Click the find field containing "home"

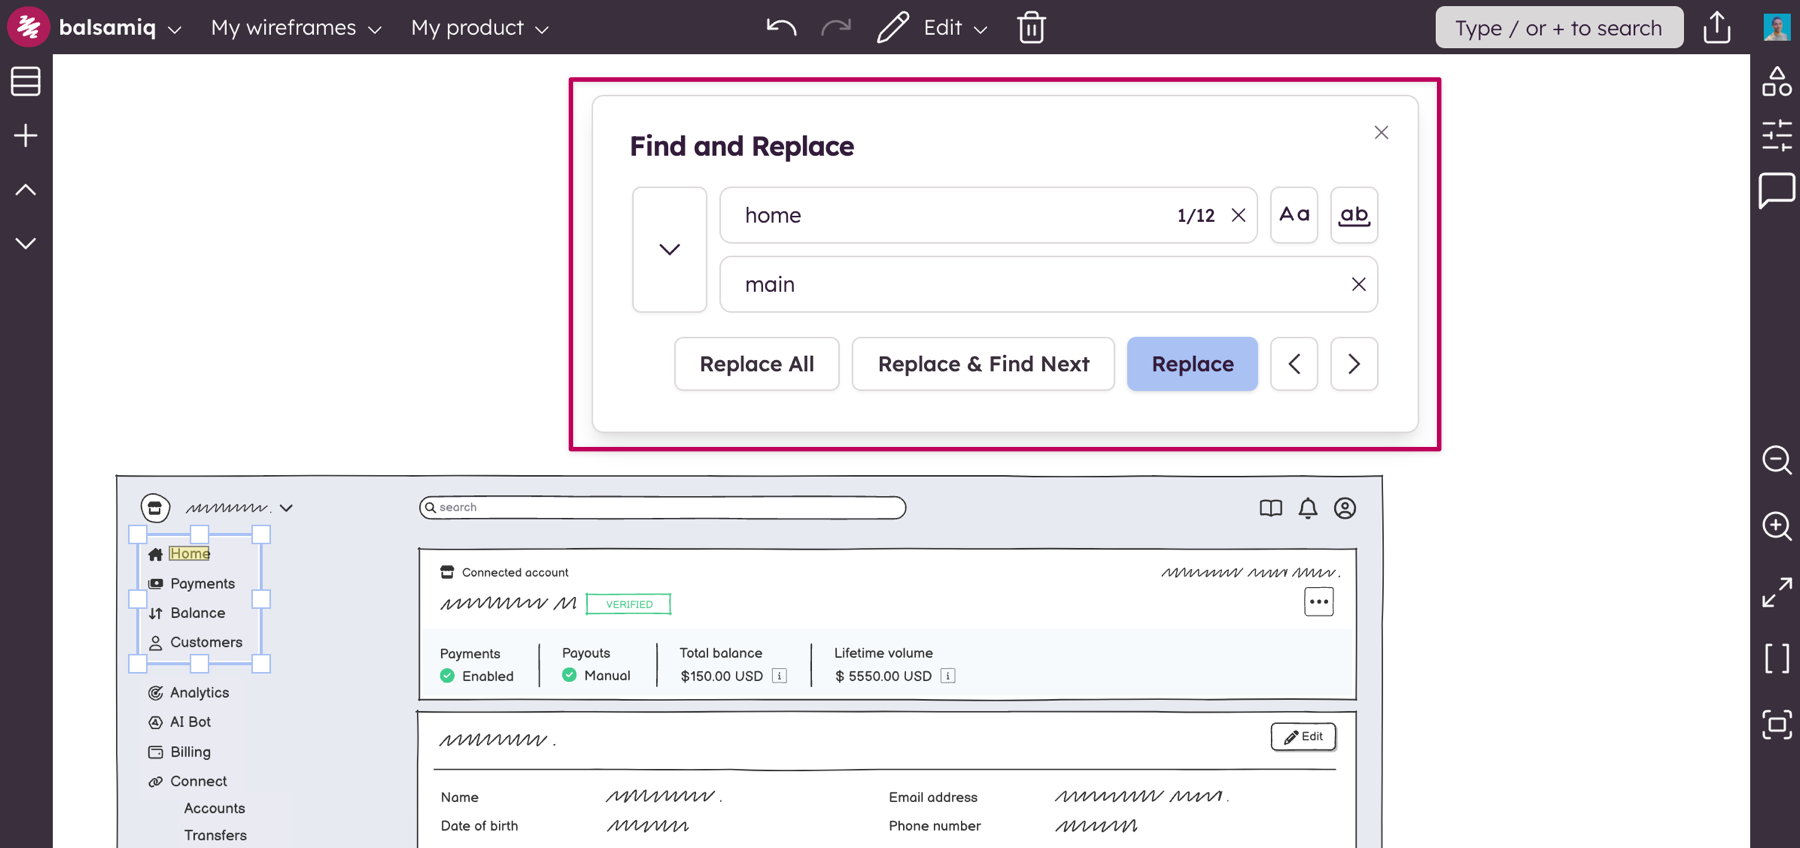(x=950, y=215)
